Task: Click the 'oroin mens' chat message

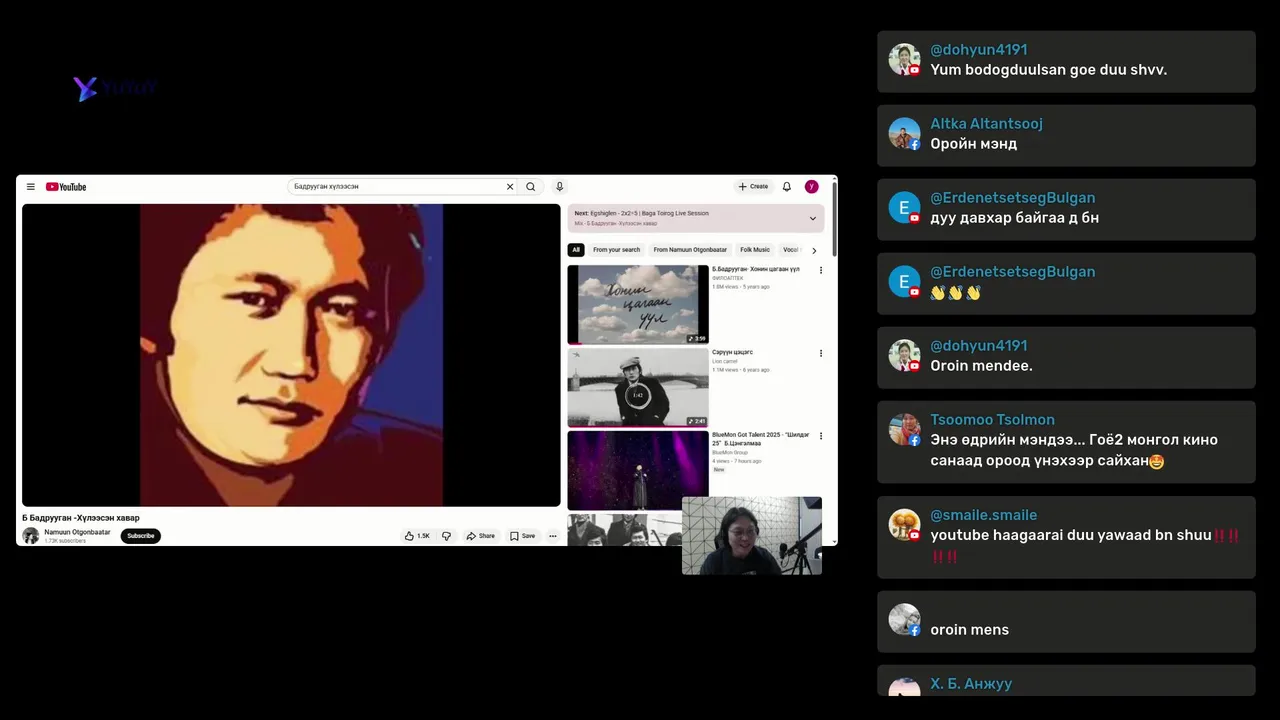Action: pos(969,630)
